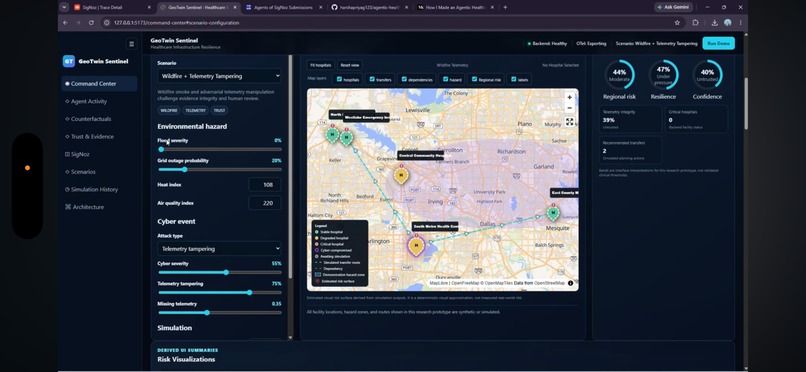Screen dimensions: 806x372
Task: Click the Run Demo button
Action: (x=718, y=44)
